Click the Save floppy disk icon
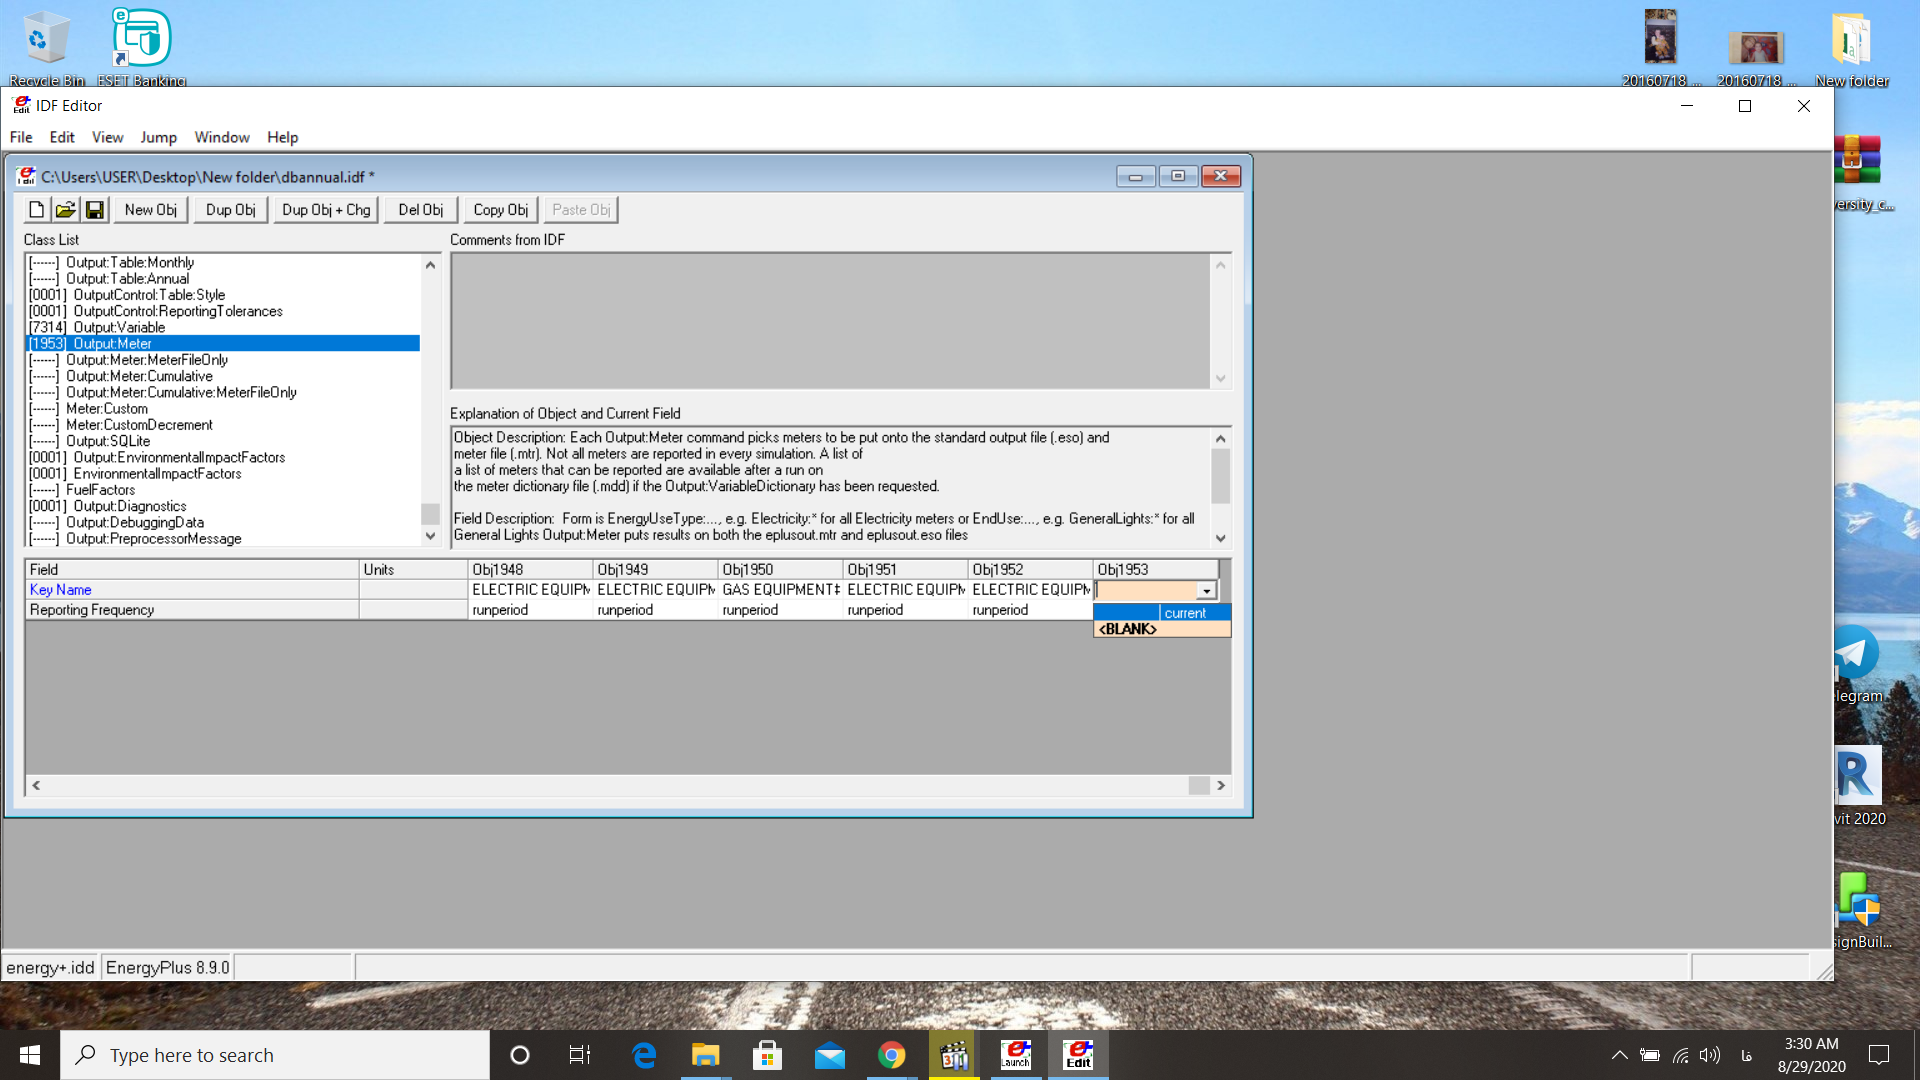This screenshot has height=1080, width=1920. click(94, 210)
